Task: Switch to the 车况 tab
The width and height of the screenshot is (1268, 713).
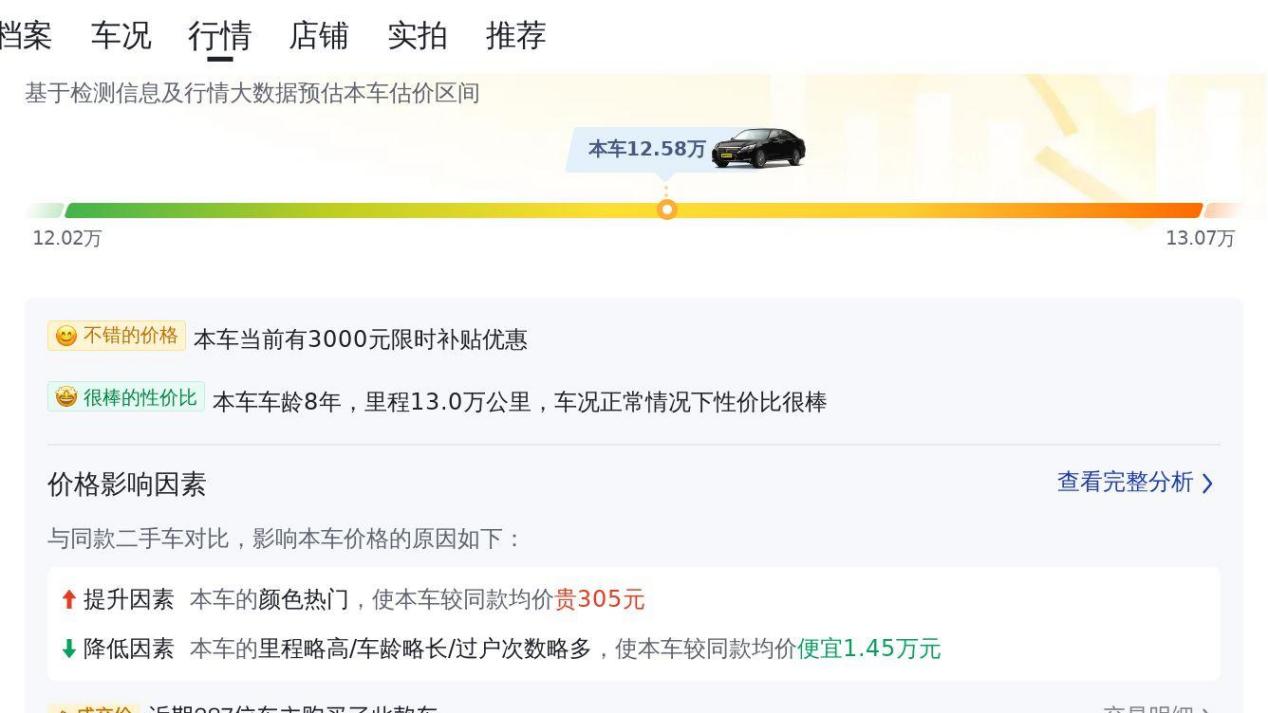Action: [x=121, y=36]
